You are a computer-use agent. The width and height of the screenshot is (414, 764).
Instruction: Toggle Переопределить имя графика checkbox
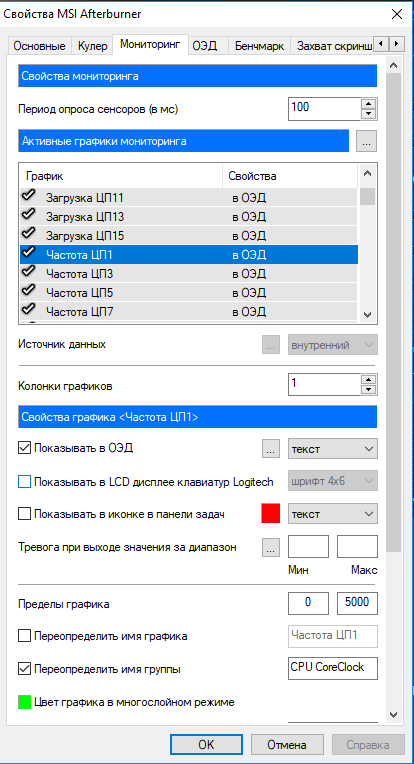24,636
